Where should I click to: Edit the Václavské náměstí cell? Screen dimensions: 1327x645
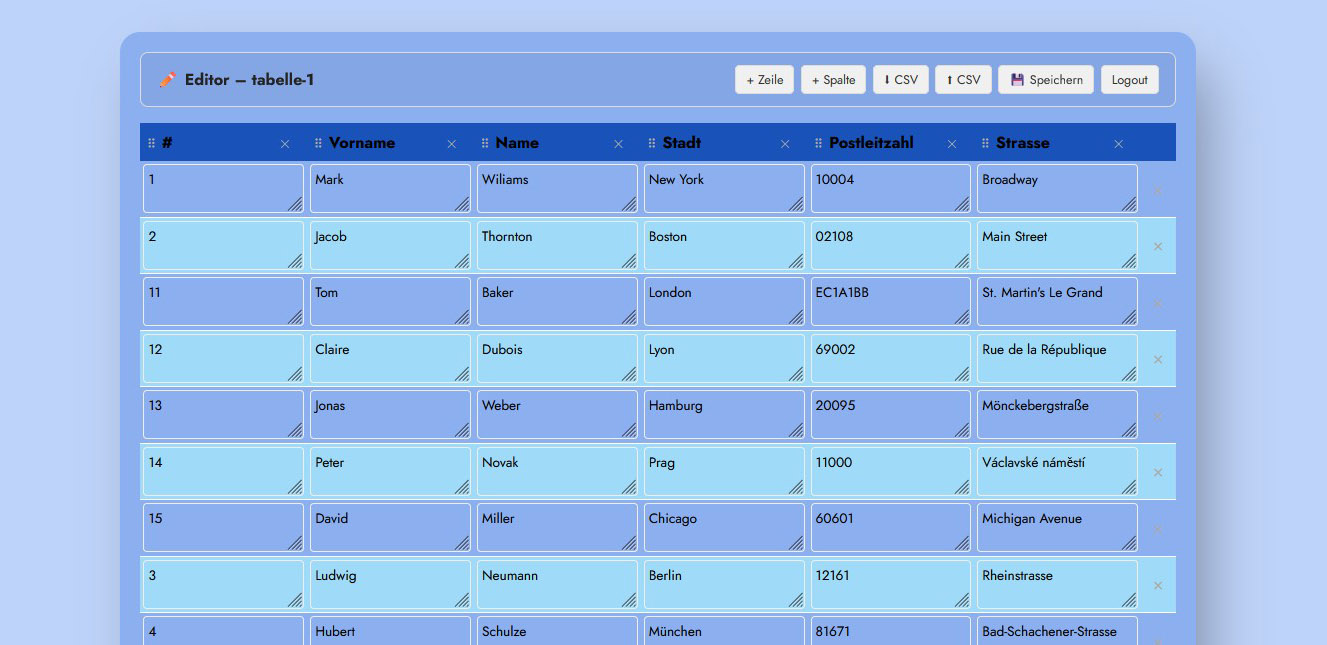click(1057, 471)
